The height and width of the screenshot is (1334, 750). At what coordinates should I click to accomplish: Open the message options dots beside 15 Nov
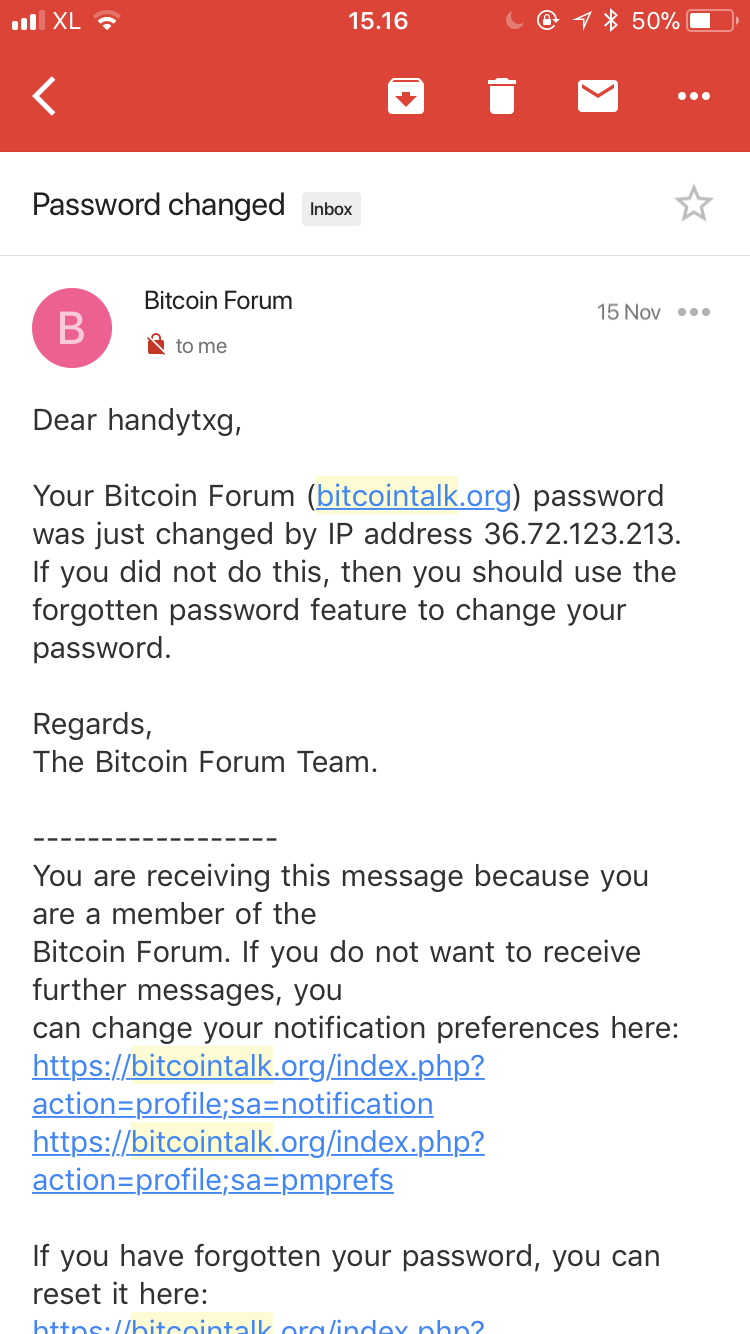pyautogui.click(x=694, y=312)
